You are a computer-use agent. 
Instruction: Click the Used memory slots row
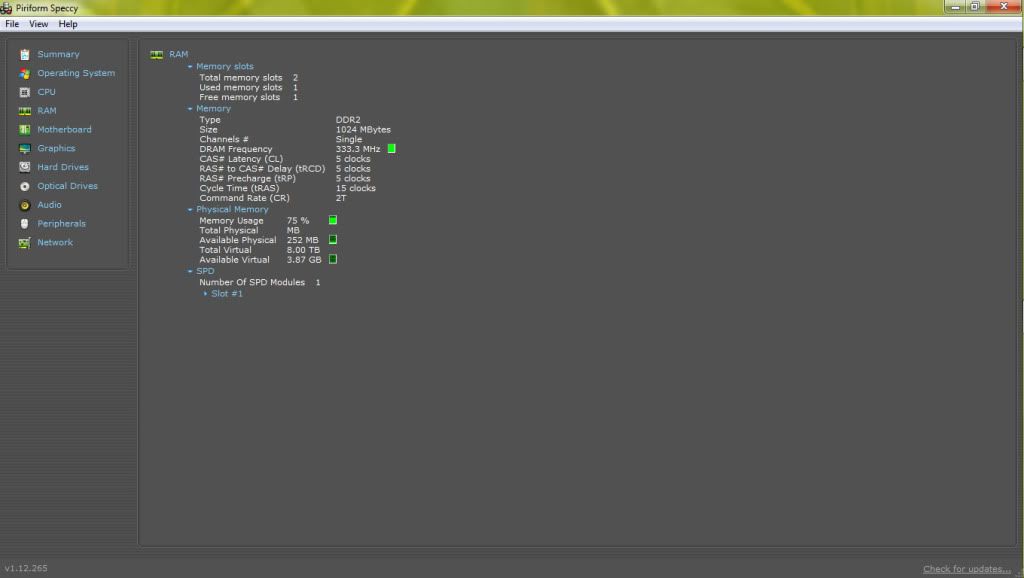click(x=248, y=88)
